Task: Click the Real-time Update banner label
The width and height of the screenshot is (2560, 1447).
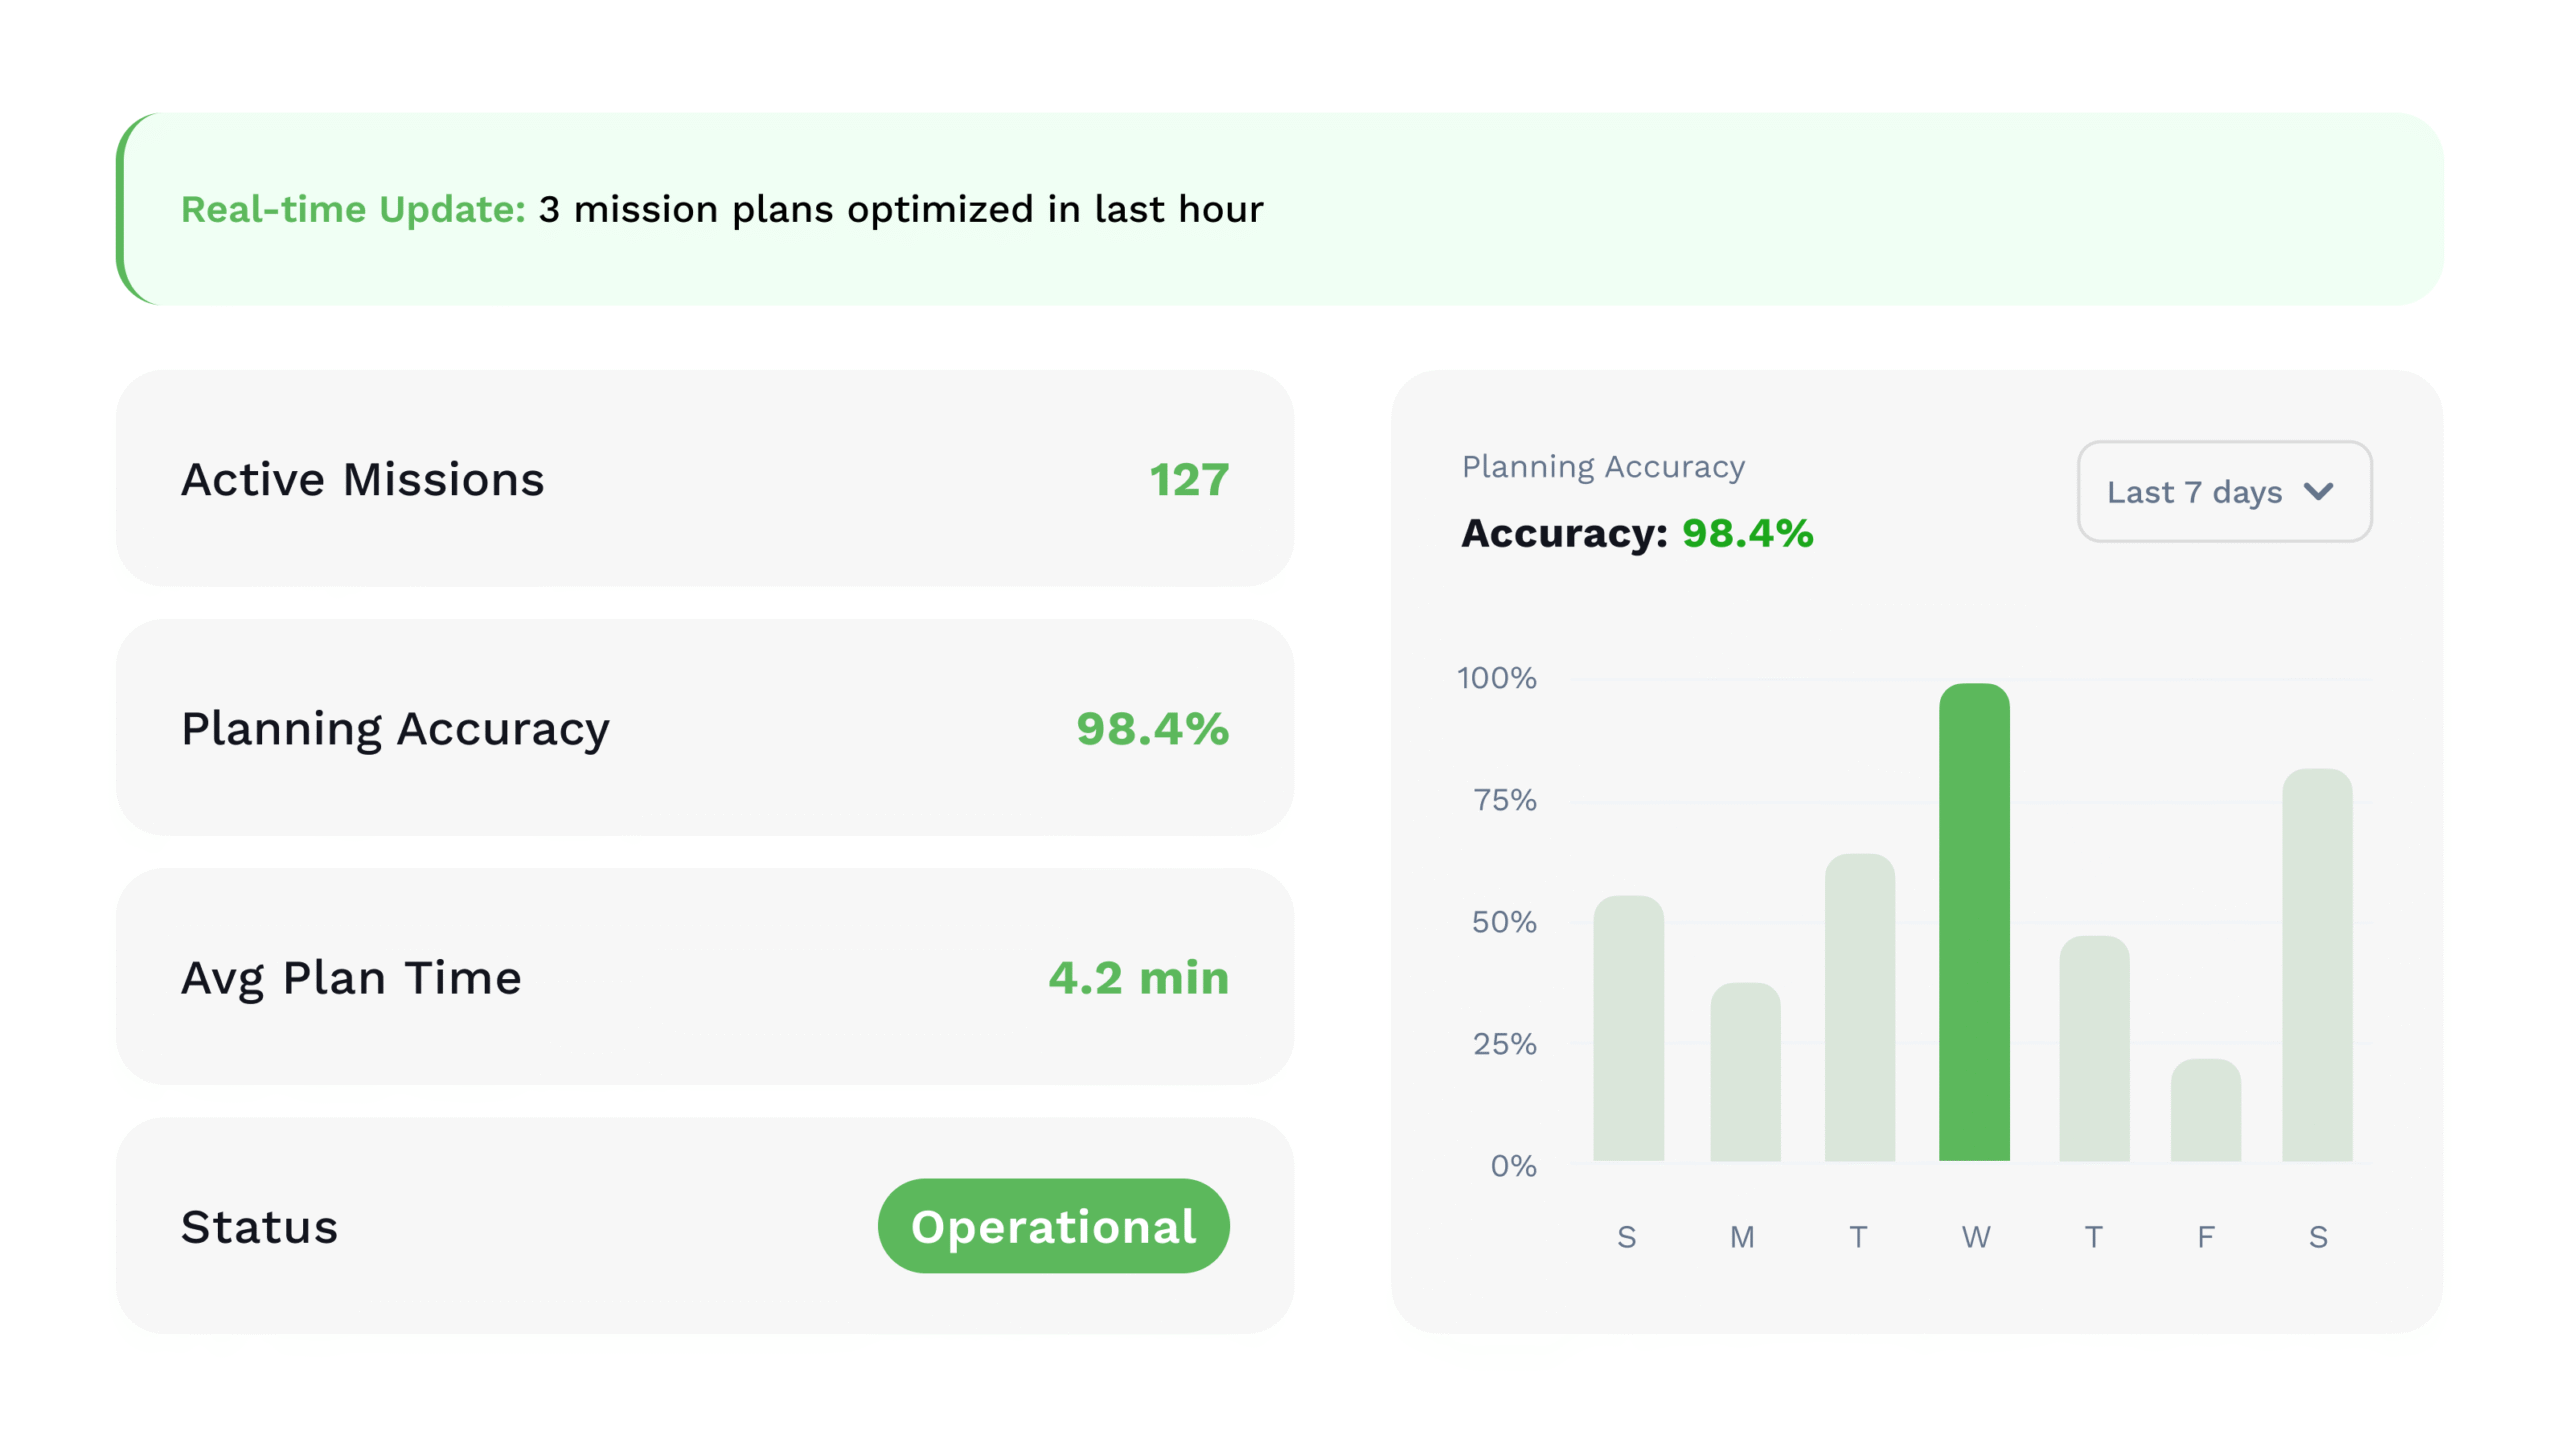Action: 352,209
